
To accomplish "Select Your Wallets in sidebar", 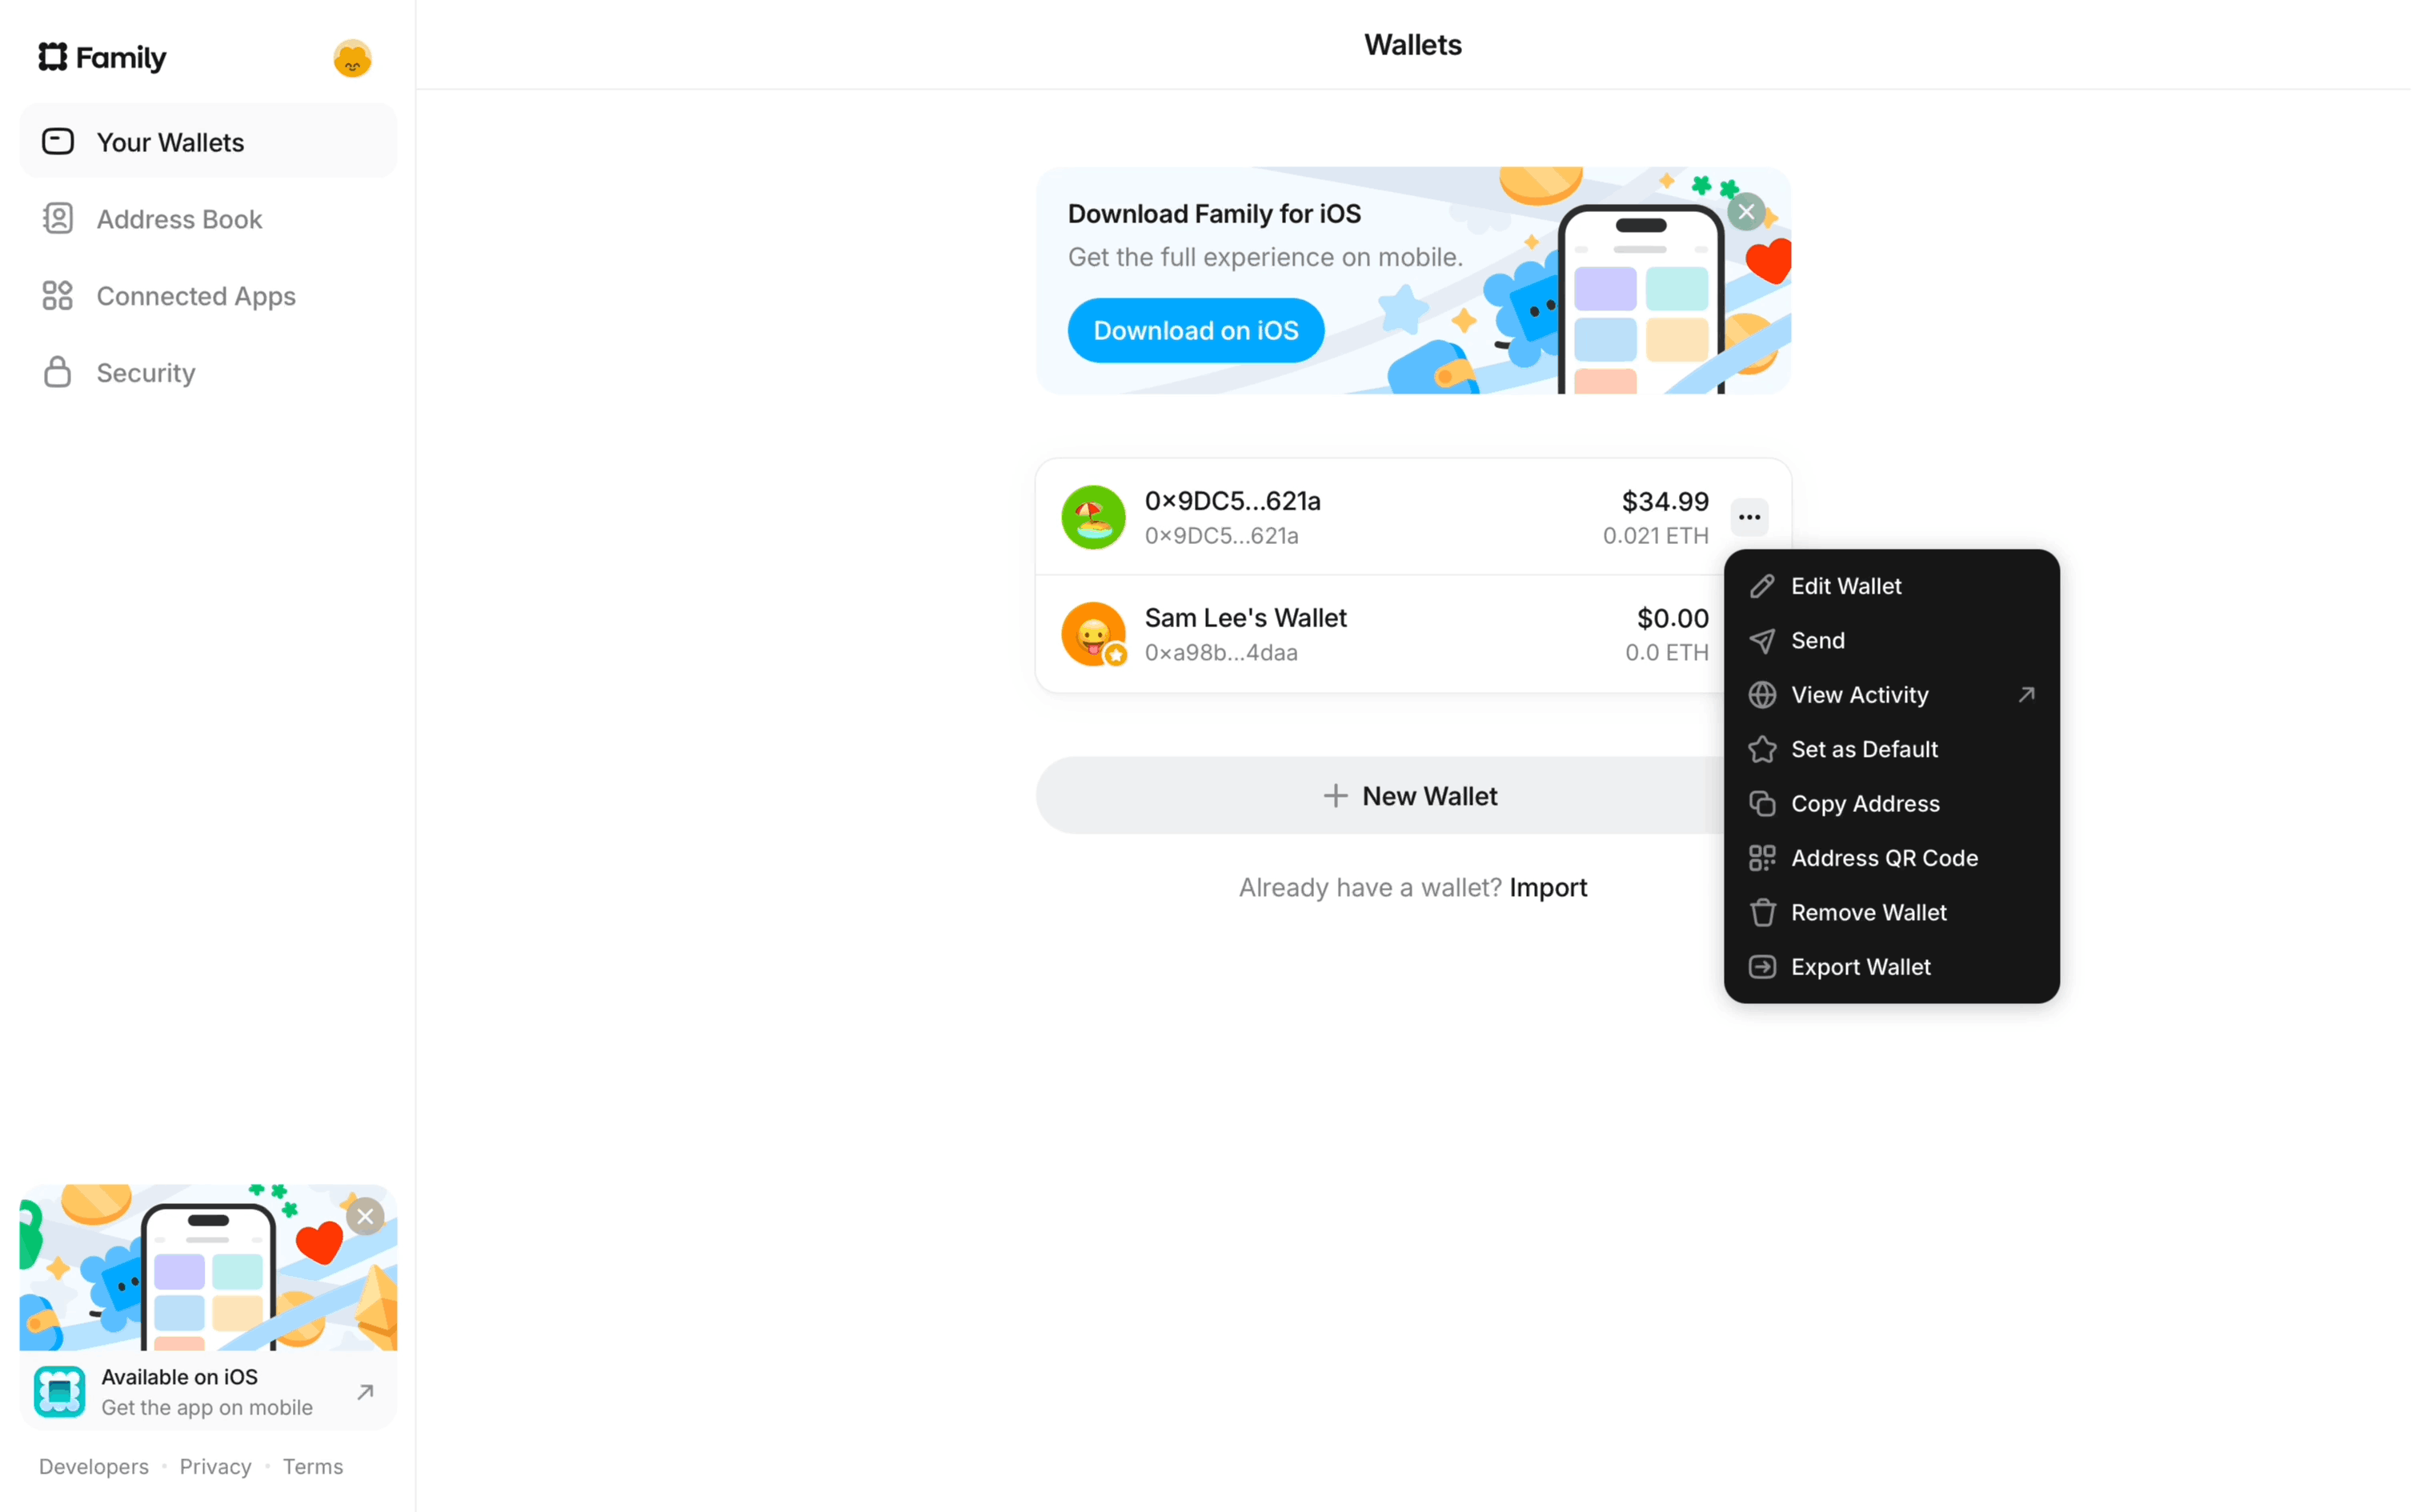I will point(170,142).
